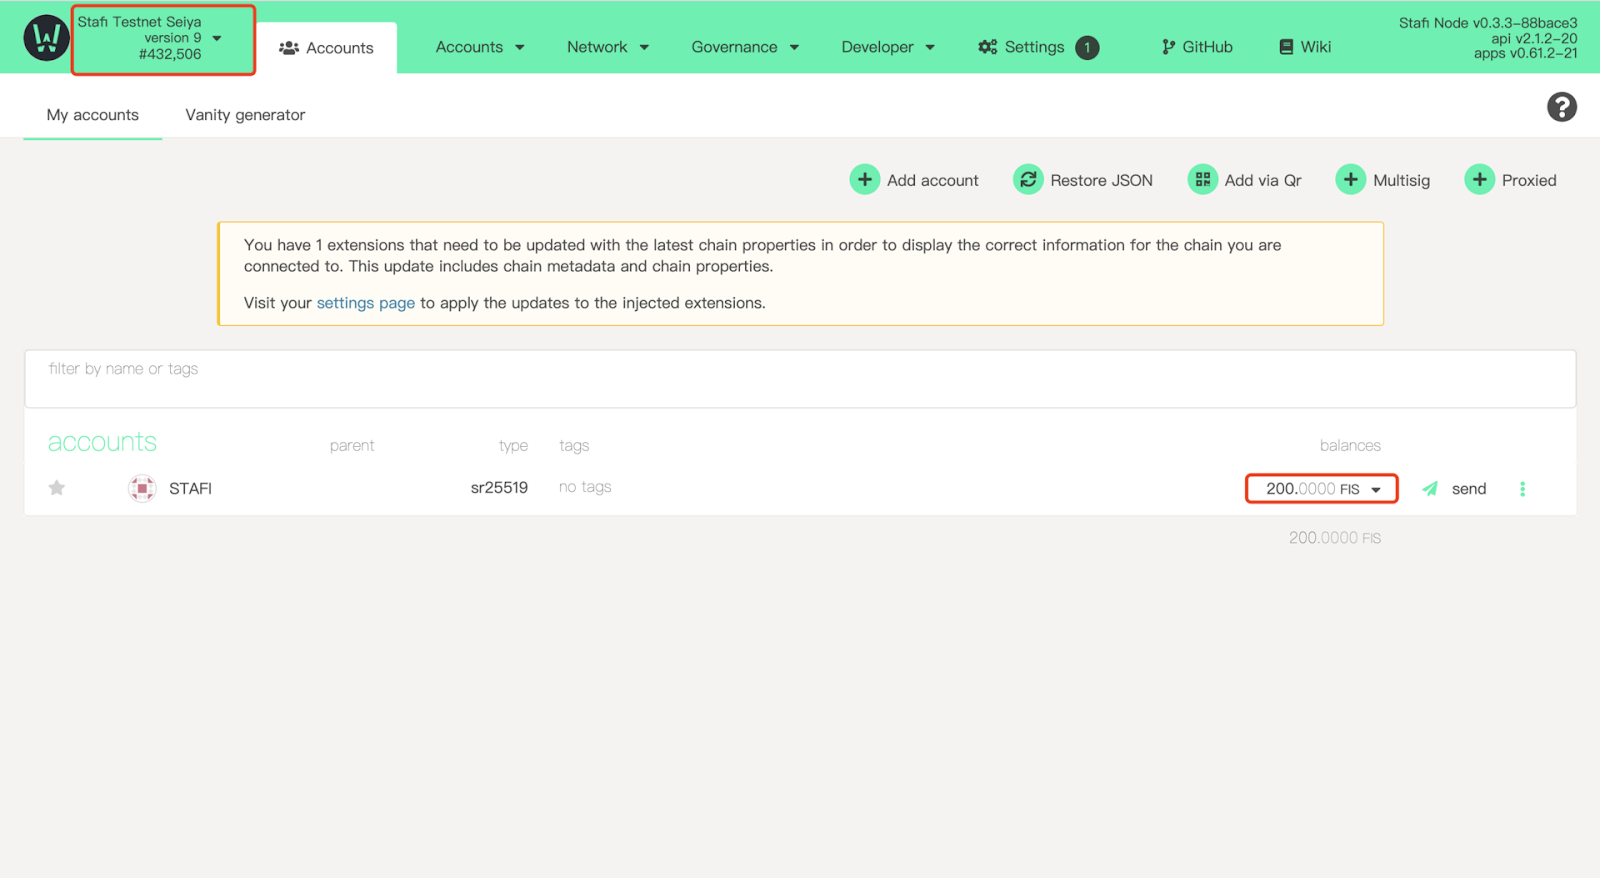This screenshot has height=878, width=1600.
Task: Open the help question mark icon
Action: [x=1562, y=107]
